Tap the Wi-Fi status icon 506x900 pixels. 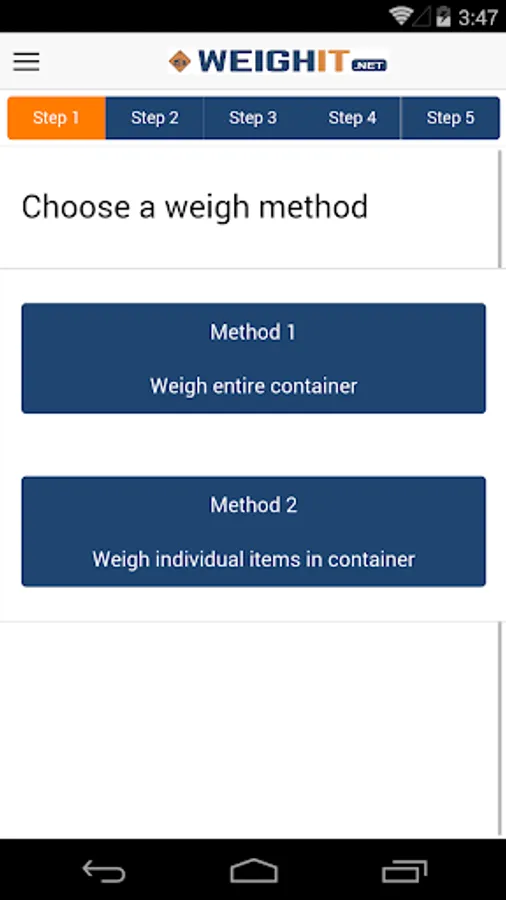[x=401, y=16]
